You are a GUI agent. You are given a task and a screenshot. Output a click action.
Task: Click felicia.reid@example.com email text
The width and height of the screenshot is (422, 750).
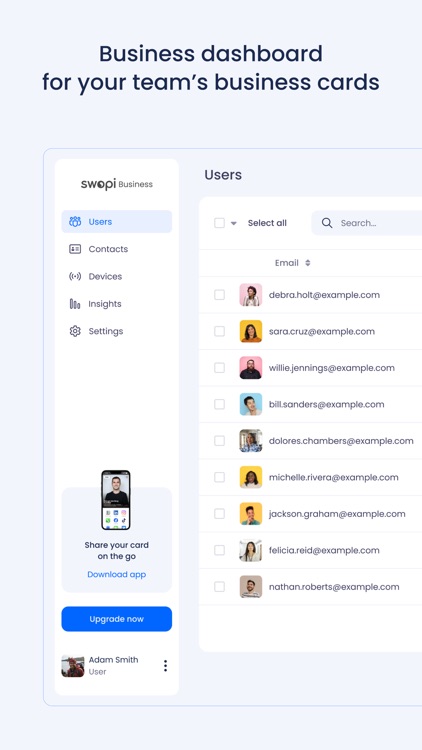click(x=324, y=550)
